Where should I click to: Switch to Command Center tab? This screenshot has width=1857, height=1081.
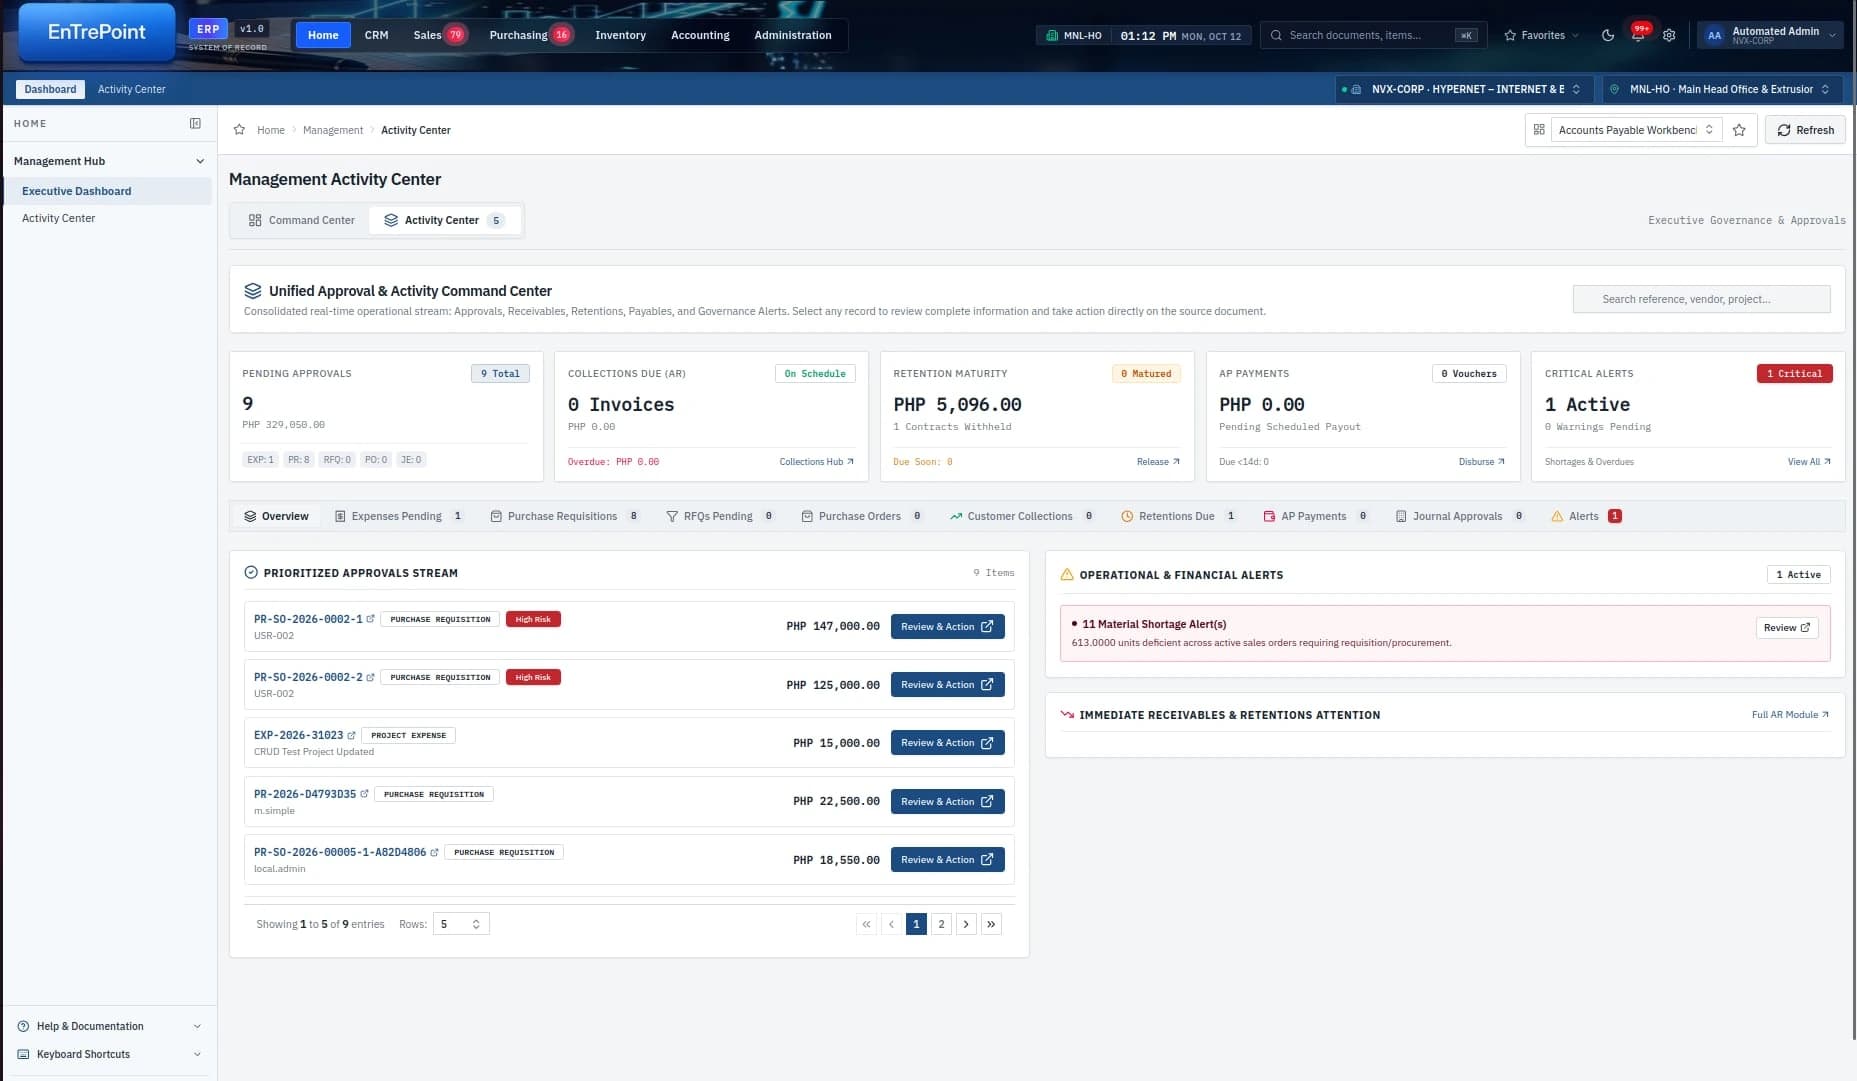pos(301,220)
